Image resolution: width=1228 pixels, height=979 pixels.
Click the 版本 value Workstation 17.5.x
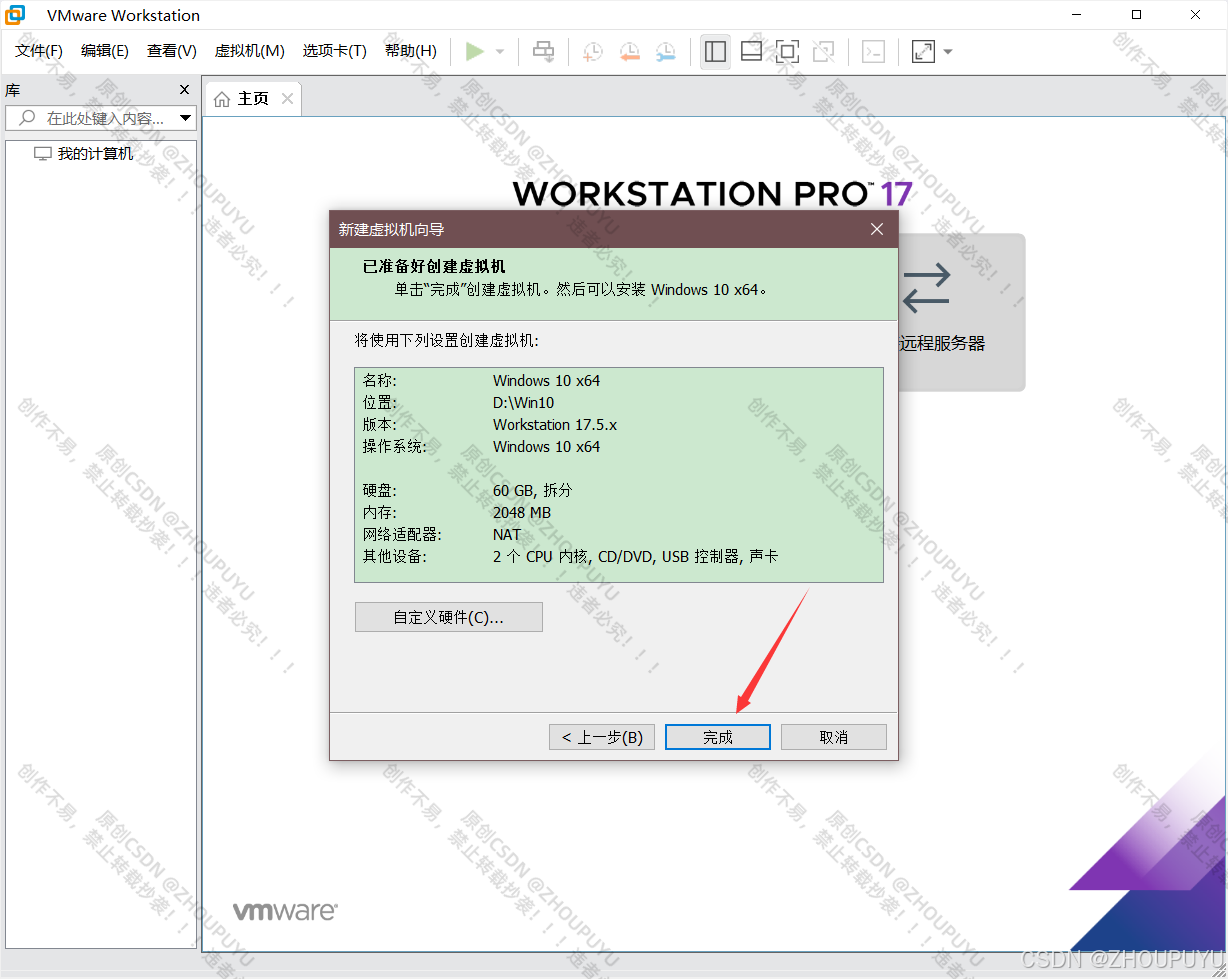(x=555, y=424)
